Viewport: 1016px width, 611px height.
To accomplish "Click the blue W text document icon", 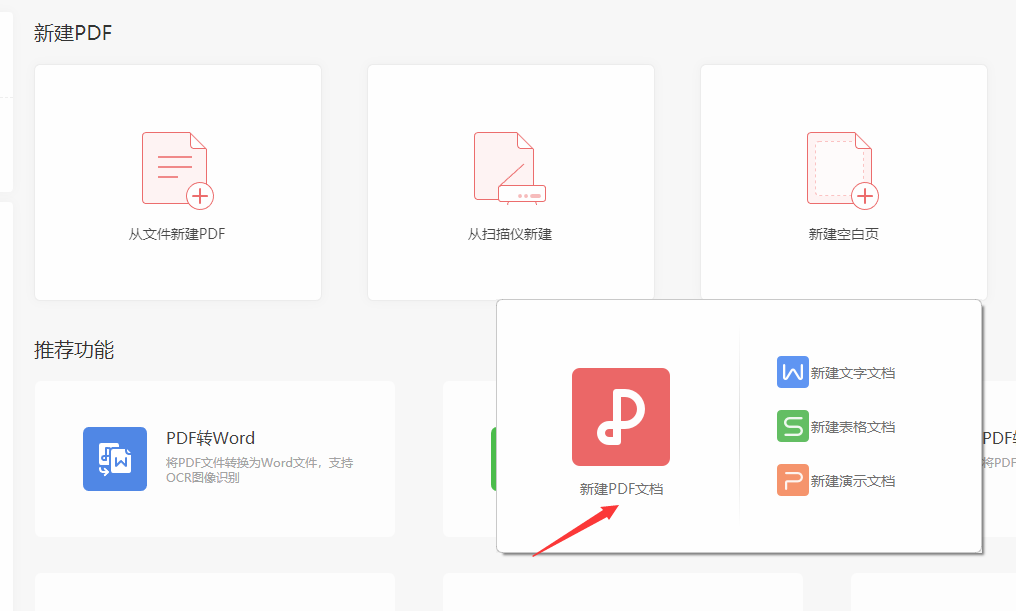I will [x=792, y=372].
